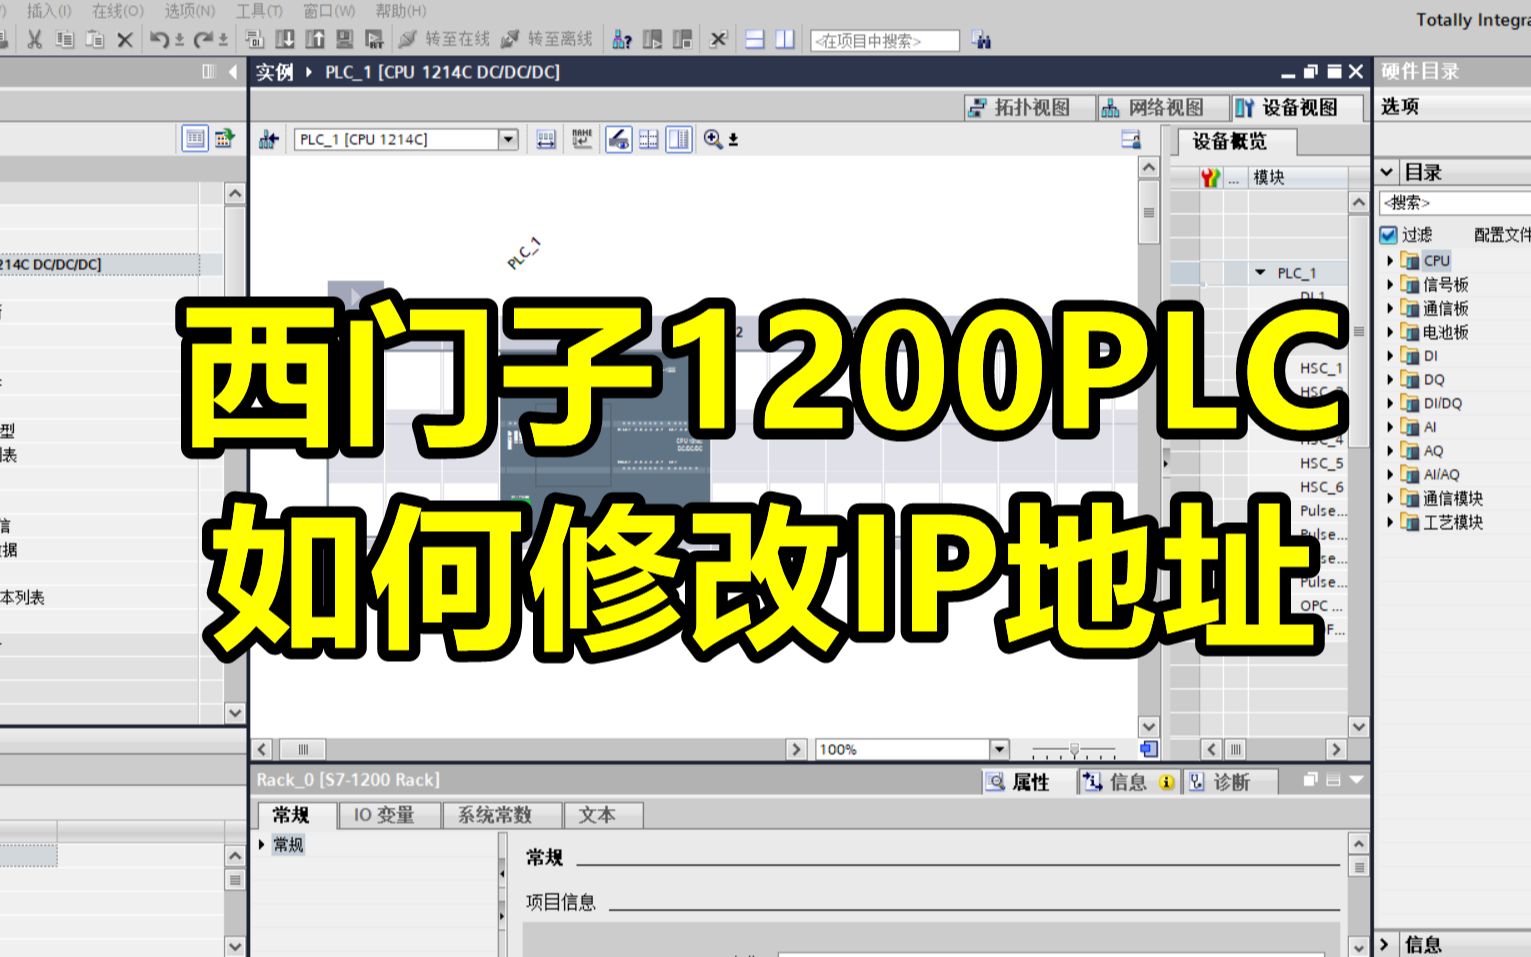Click the Start simulation icon
The height and width of the screenshot is (957, 1531).
345,39
